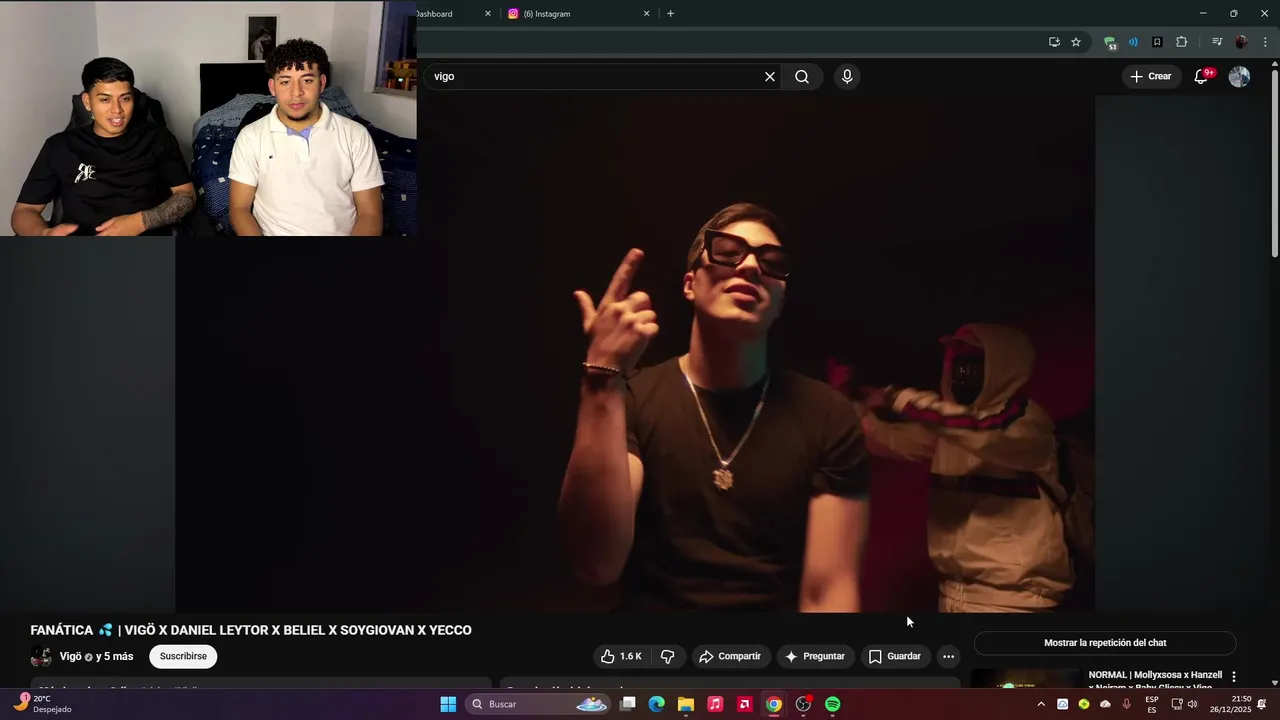Open the yellow-green tray app icon
Screen dimensions: 1280x720
point(1084,704)
